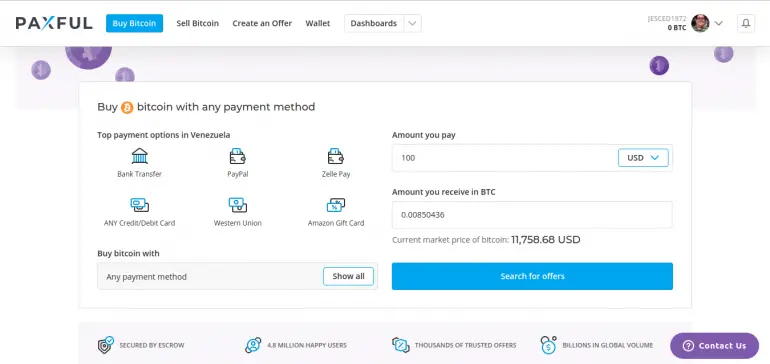
Task: Click the Bank Transfer label
Action: point(139,174)
